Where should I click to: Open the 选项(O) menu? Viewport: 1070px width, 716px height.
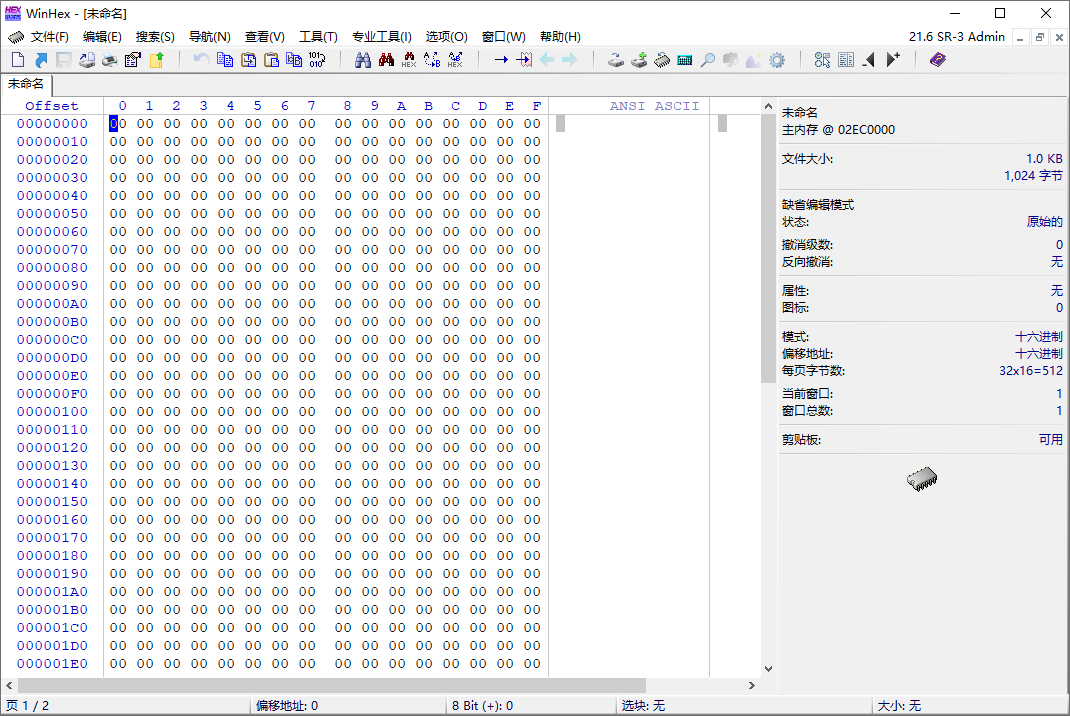click(x=446, y=37)
